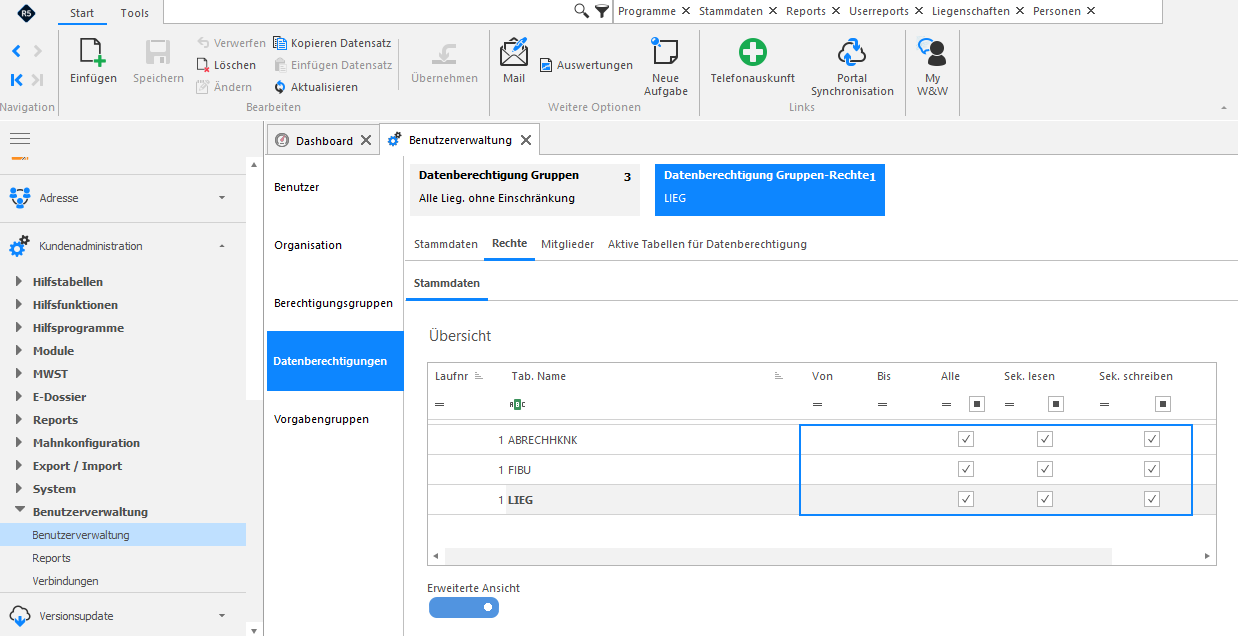Open the Mitglieder tab
This screenshot has height=636, width=1238.
tap(568, 244)
